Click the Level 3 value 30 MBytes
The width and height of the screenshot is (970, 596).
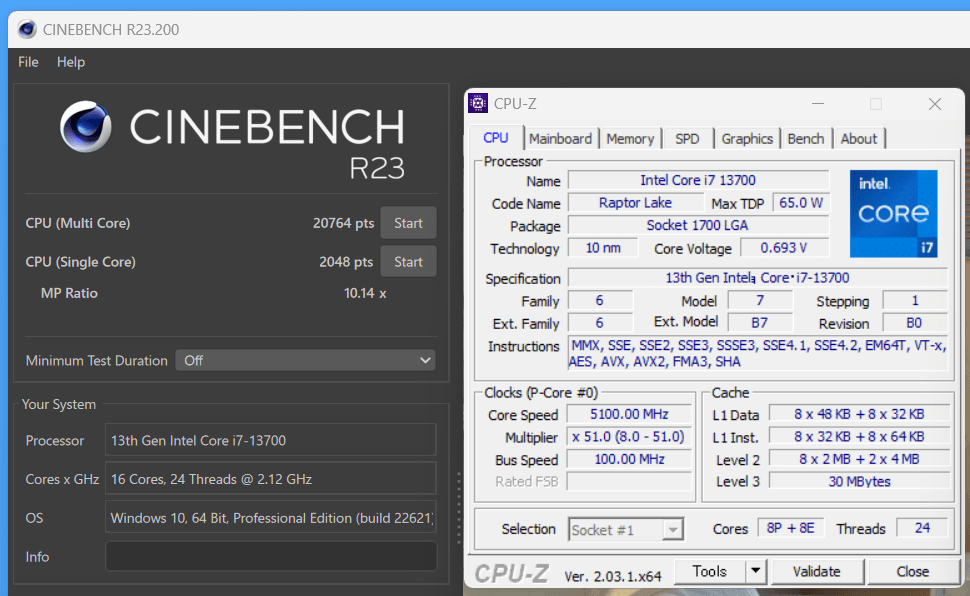click(859, 482)
